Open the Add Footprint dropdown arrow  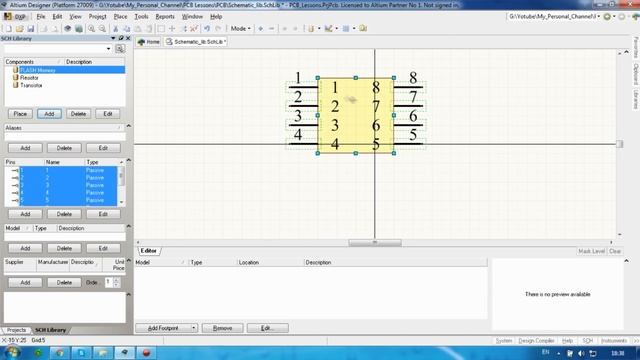point(193,328)
